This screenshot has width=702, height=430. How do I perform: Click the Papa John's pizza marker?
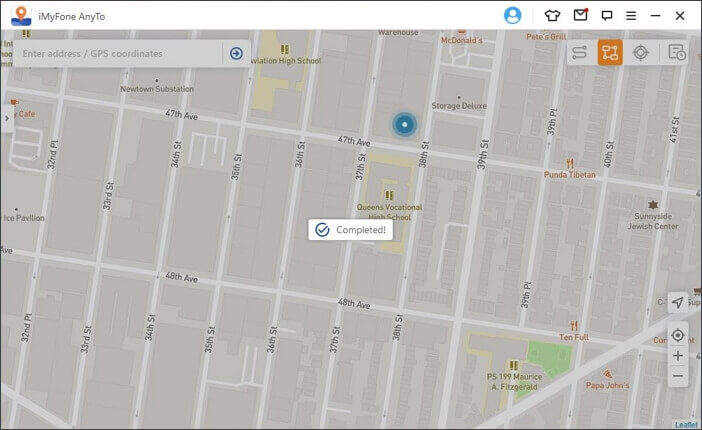coord(608,374)
